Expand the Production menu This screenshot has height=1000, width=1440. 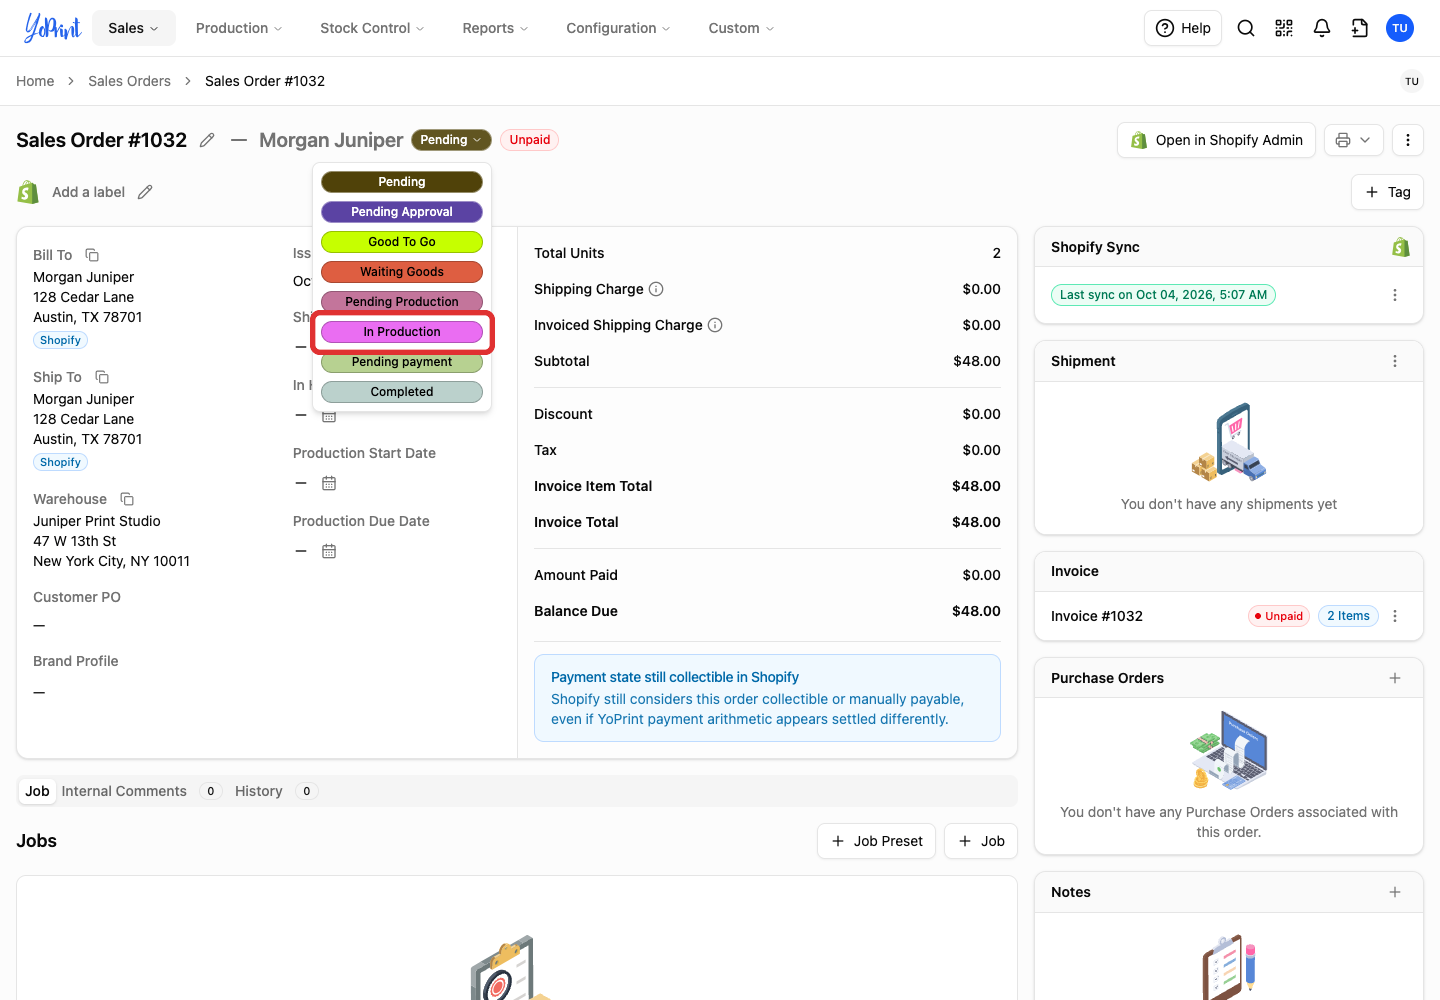pyautogui.click(x=239, y=28)
